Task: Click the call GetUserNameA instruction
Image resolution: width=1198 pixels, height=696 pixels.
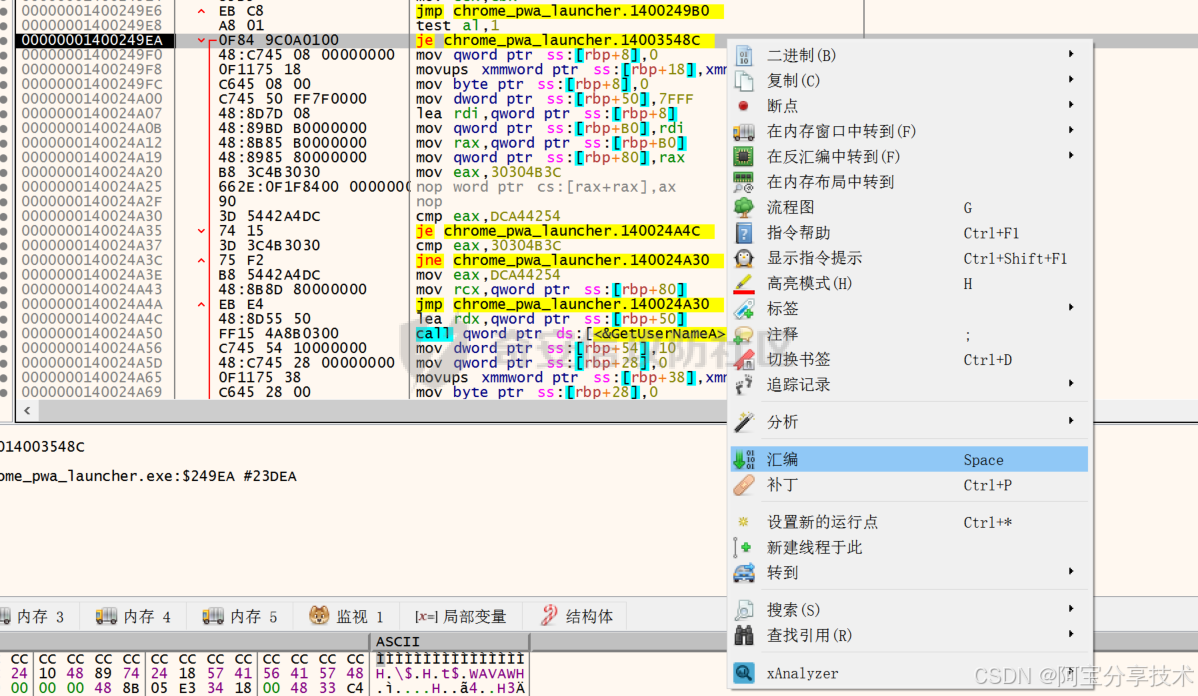Action: (570, 333)
